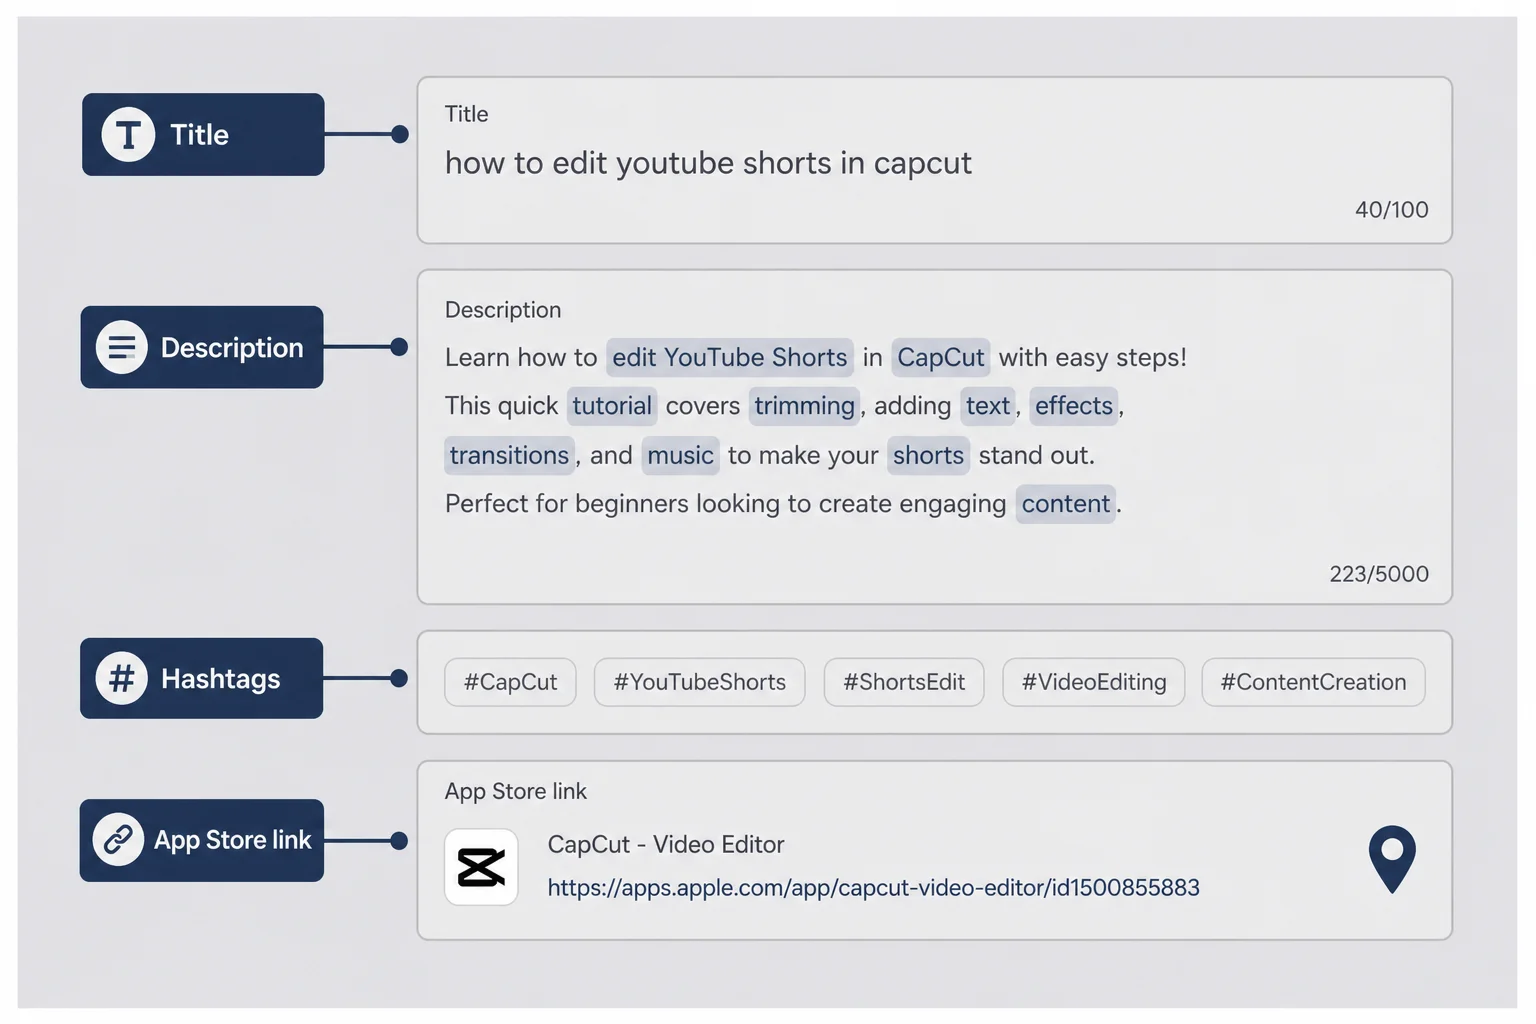
Task: Click the highlighted 'content' keyword
Action: pyautogui.click(x=1066, y=504)
